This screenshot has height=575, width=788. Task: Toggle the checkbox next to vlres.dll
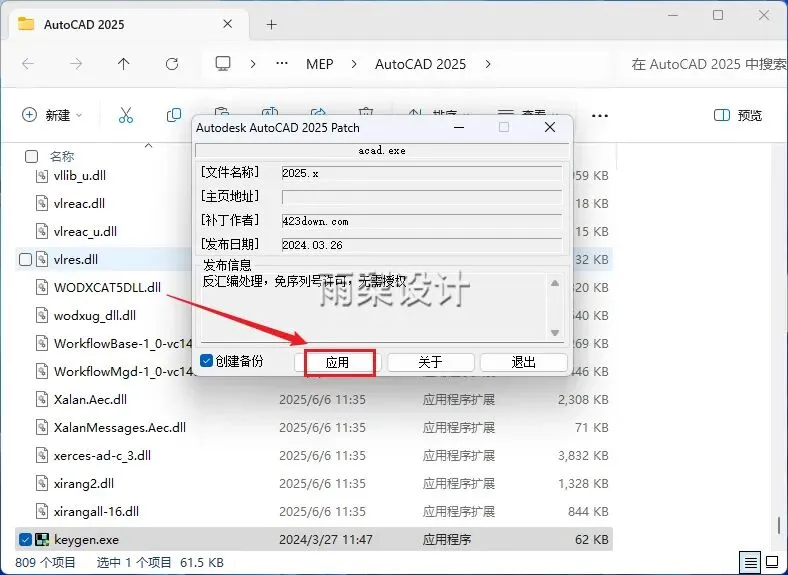(25, 259)
